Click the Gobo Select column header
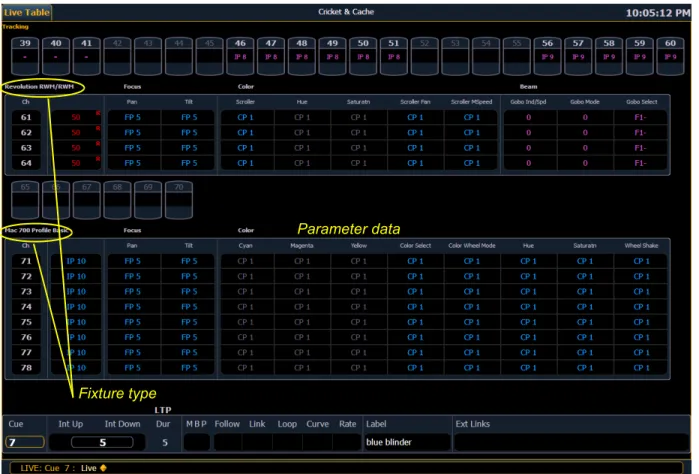The width and height of the screenshot is (699, 474). (x=641, y=102)
